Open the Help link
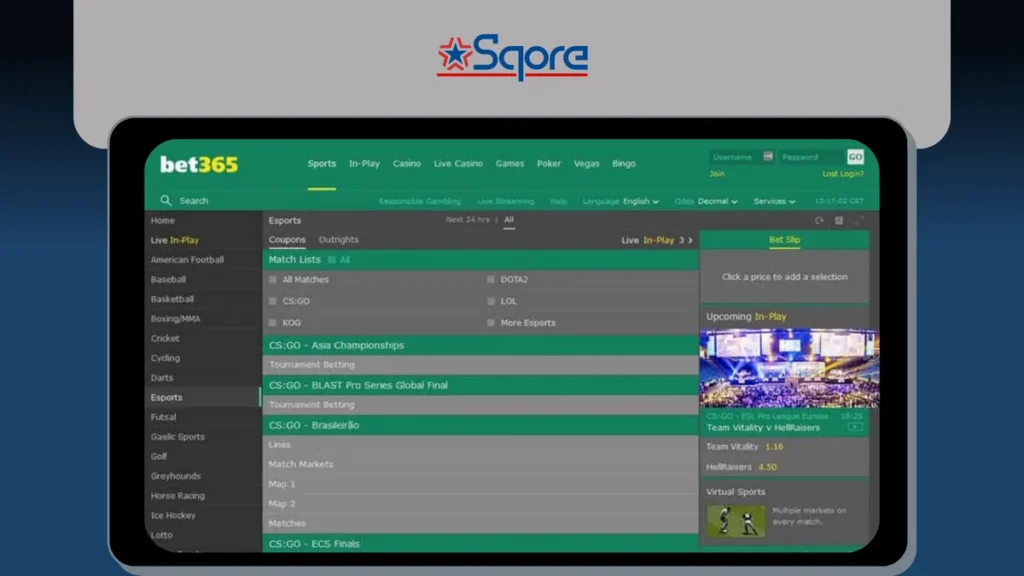The height and width of the screenshot is (576, 1024). pyautogui.click(x=558, y=201)
